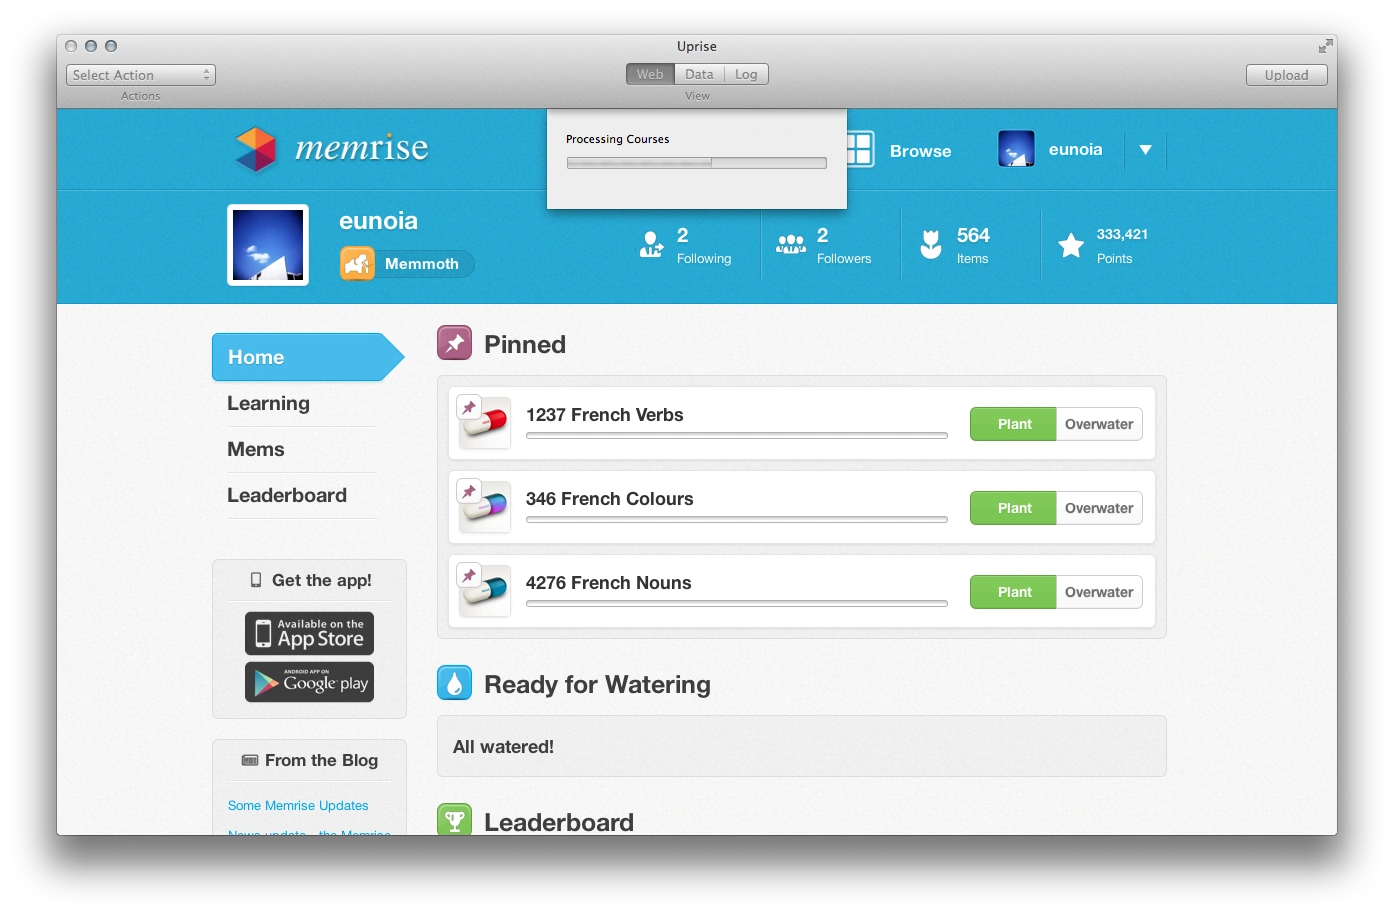Viewport: 1394px width, 914px height.
Task: Open the 346 French Colours course title
Action: (x=610, y=499)
